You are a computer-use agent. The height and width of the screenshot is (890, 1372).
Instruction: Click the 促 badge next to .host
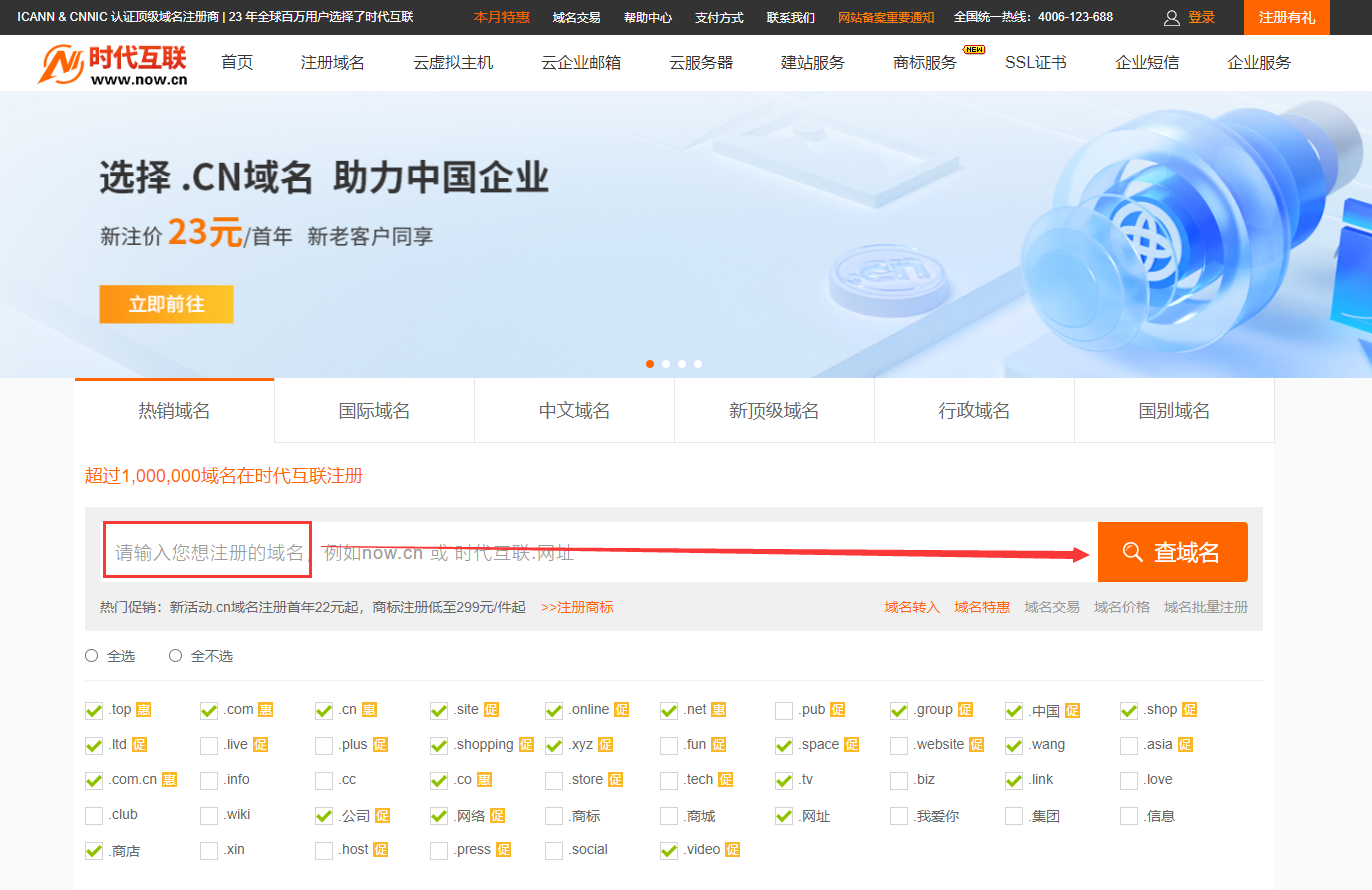(x=380, y=850)
